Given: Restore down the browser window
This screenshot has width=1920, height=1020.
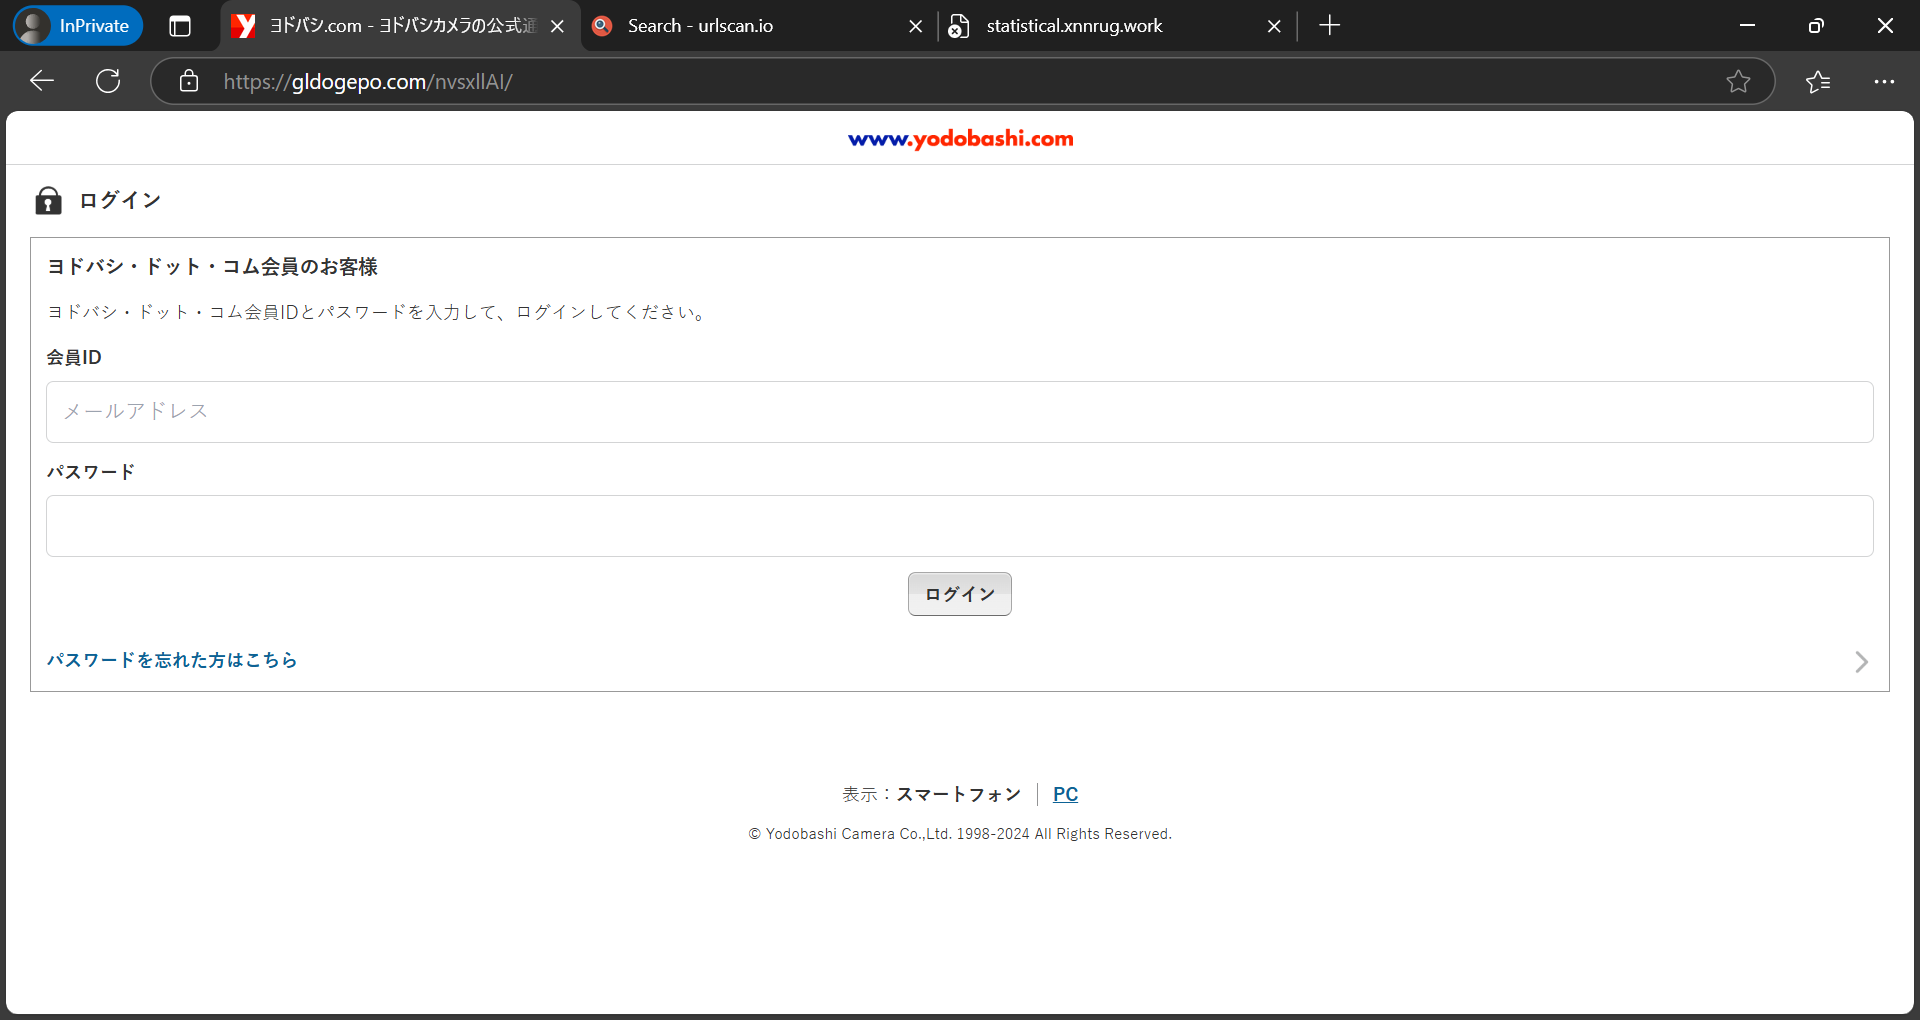Looking at the screenshot, I should 1816,26.
